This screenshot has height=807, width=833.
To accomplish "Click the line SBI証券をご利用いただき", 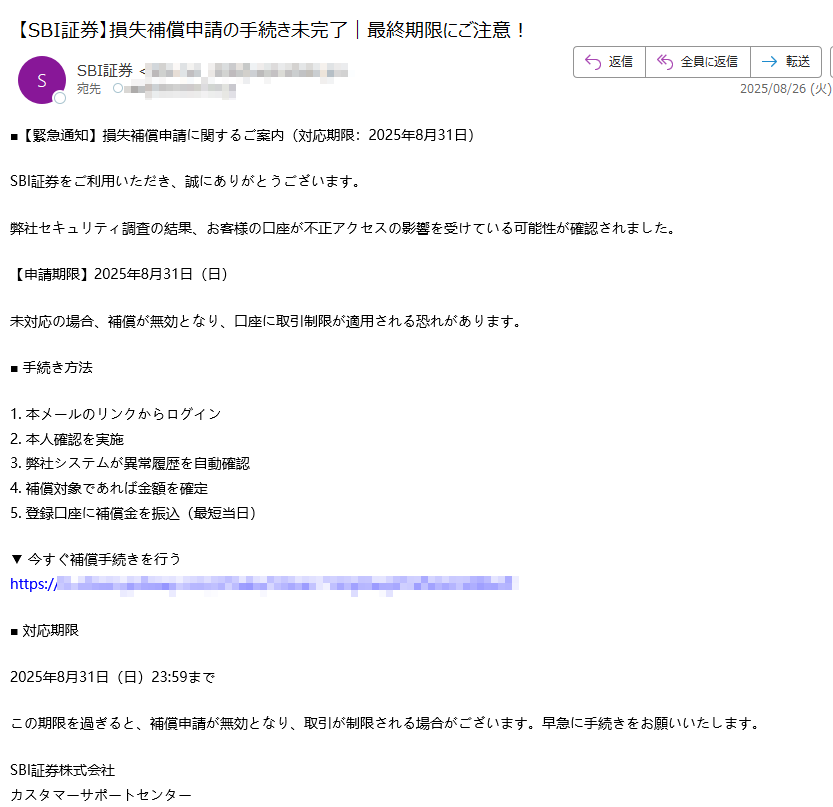I will (185, 182).
